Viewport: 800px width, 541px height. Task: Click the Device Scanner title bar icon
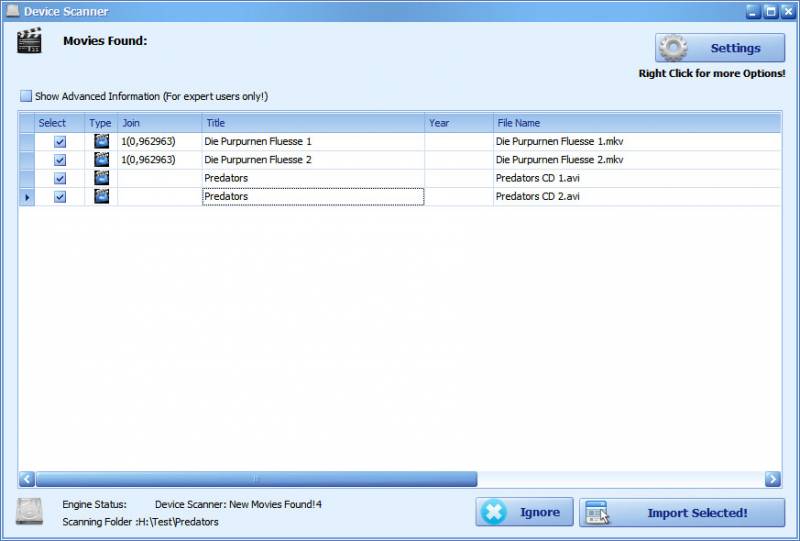pos(12,11)
